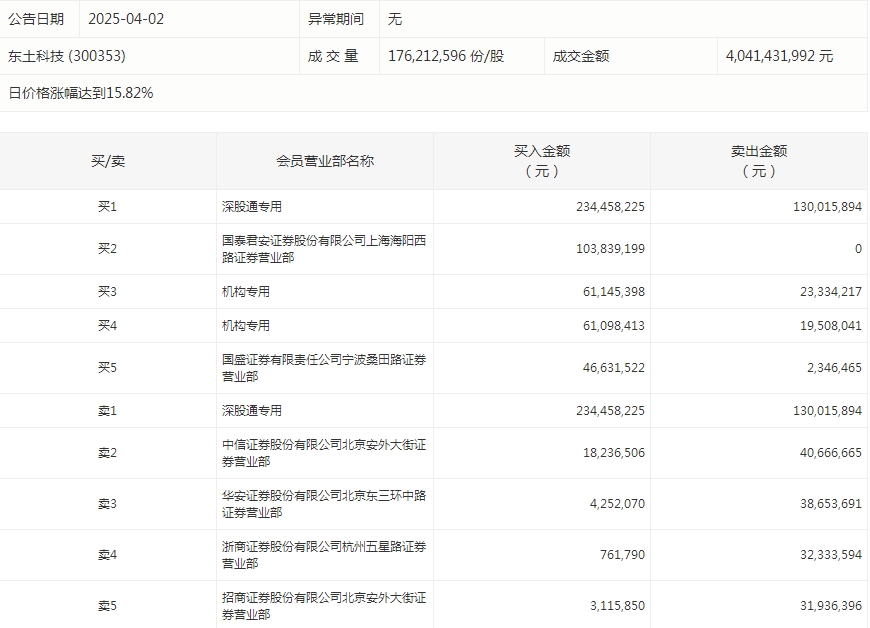
Task: Select sell amount 32,333,594
Action: tap(831, 555)
